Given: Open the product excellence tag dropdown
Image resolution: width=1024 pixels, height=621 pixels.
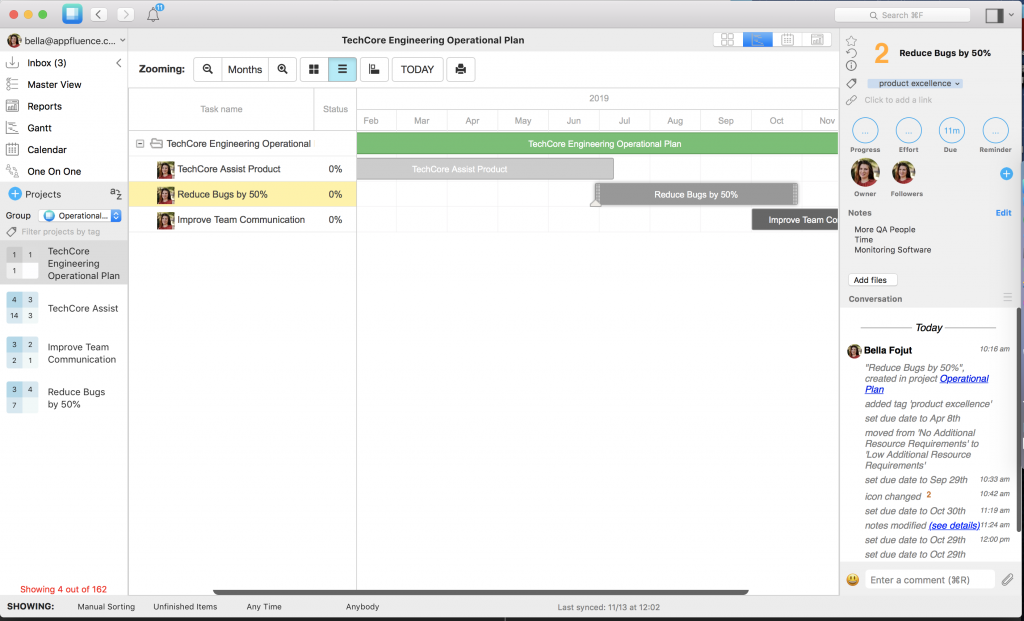Looking at the screenshot, I should tap(914, 84).
